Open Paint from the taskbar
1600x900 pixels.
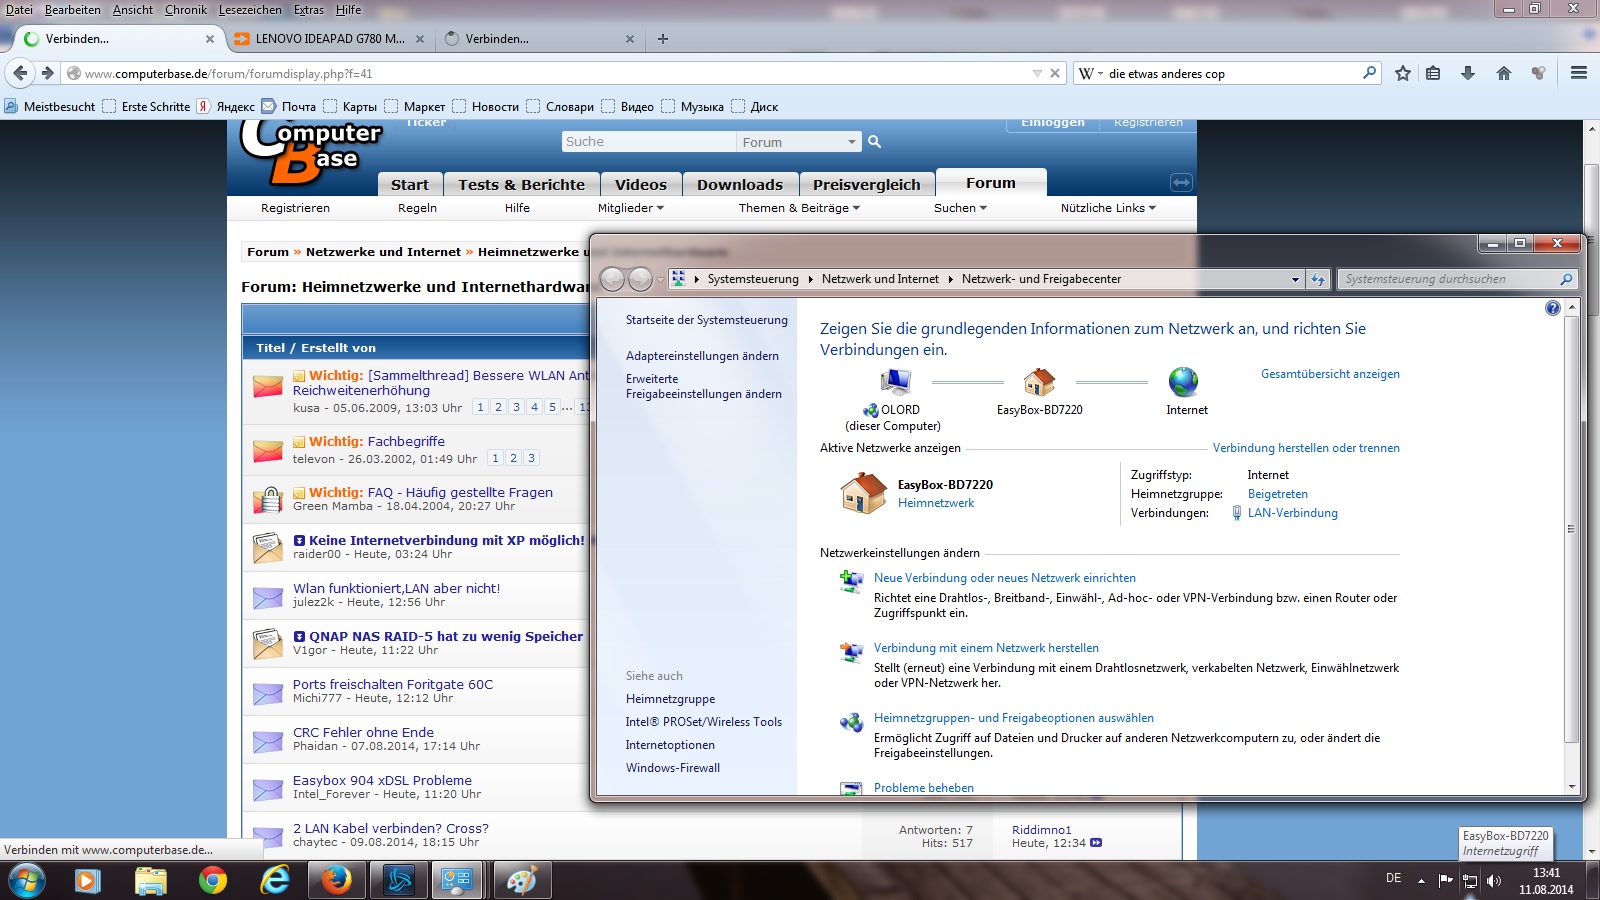(x=521, y=881)
